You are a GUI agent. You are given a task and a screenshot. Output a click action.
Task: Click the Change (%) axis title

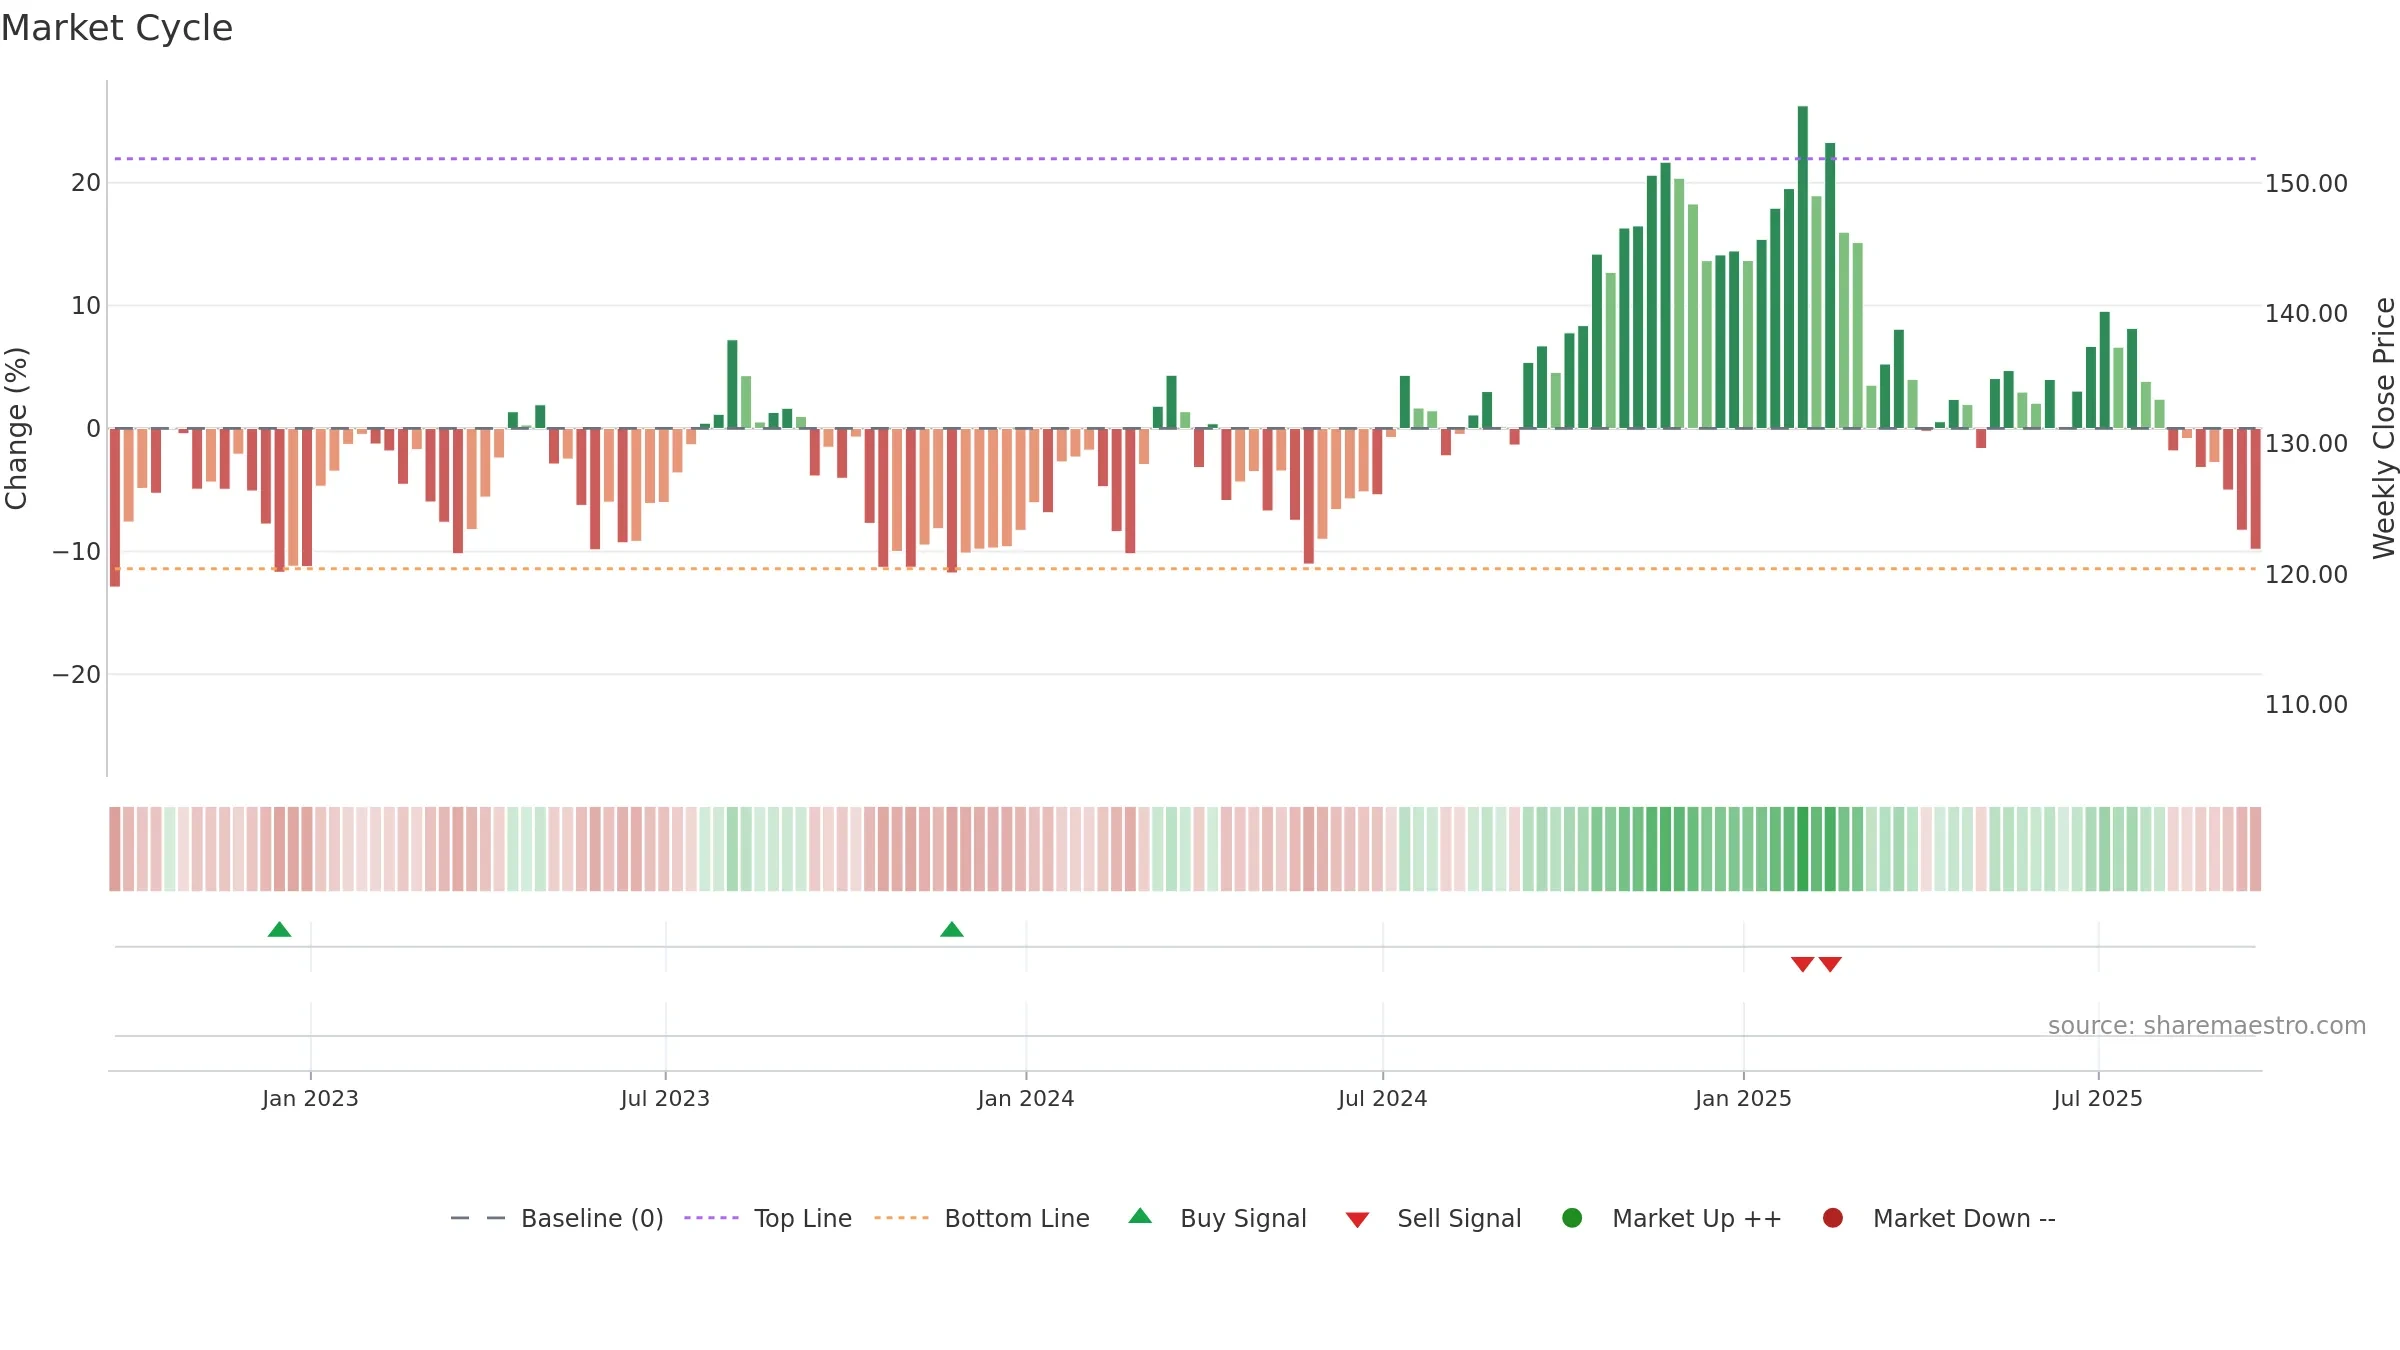[16, 428]
